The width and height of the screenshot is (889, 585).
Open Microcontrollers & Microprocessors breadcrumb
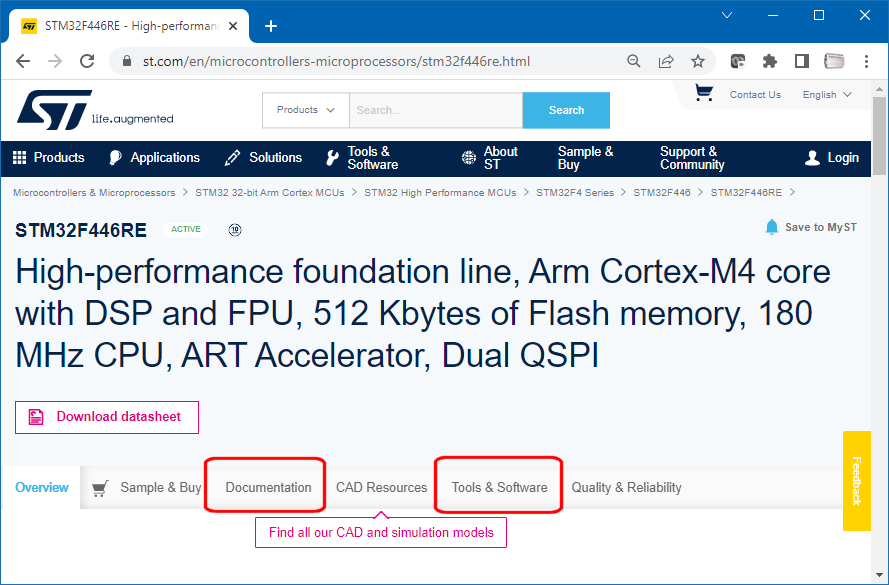tap(94, 193)
